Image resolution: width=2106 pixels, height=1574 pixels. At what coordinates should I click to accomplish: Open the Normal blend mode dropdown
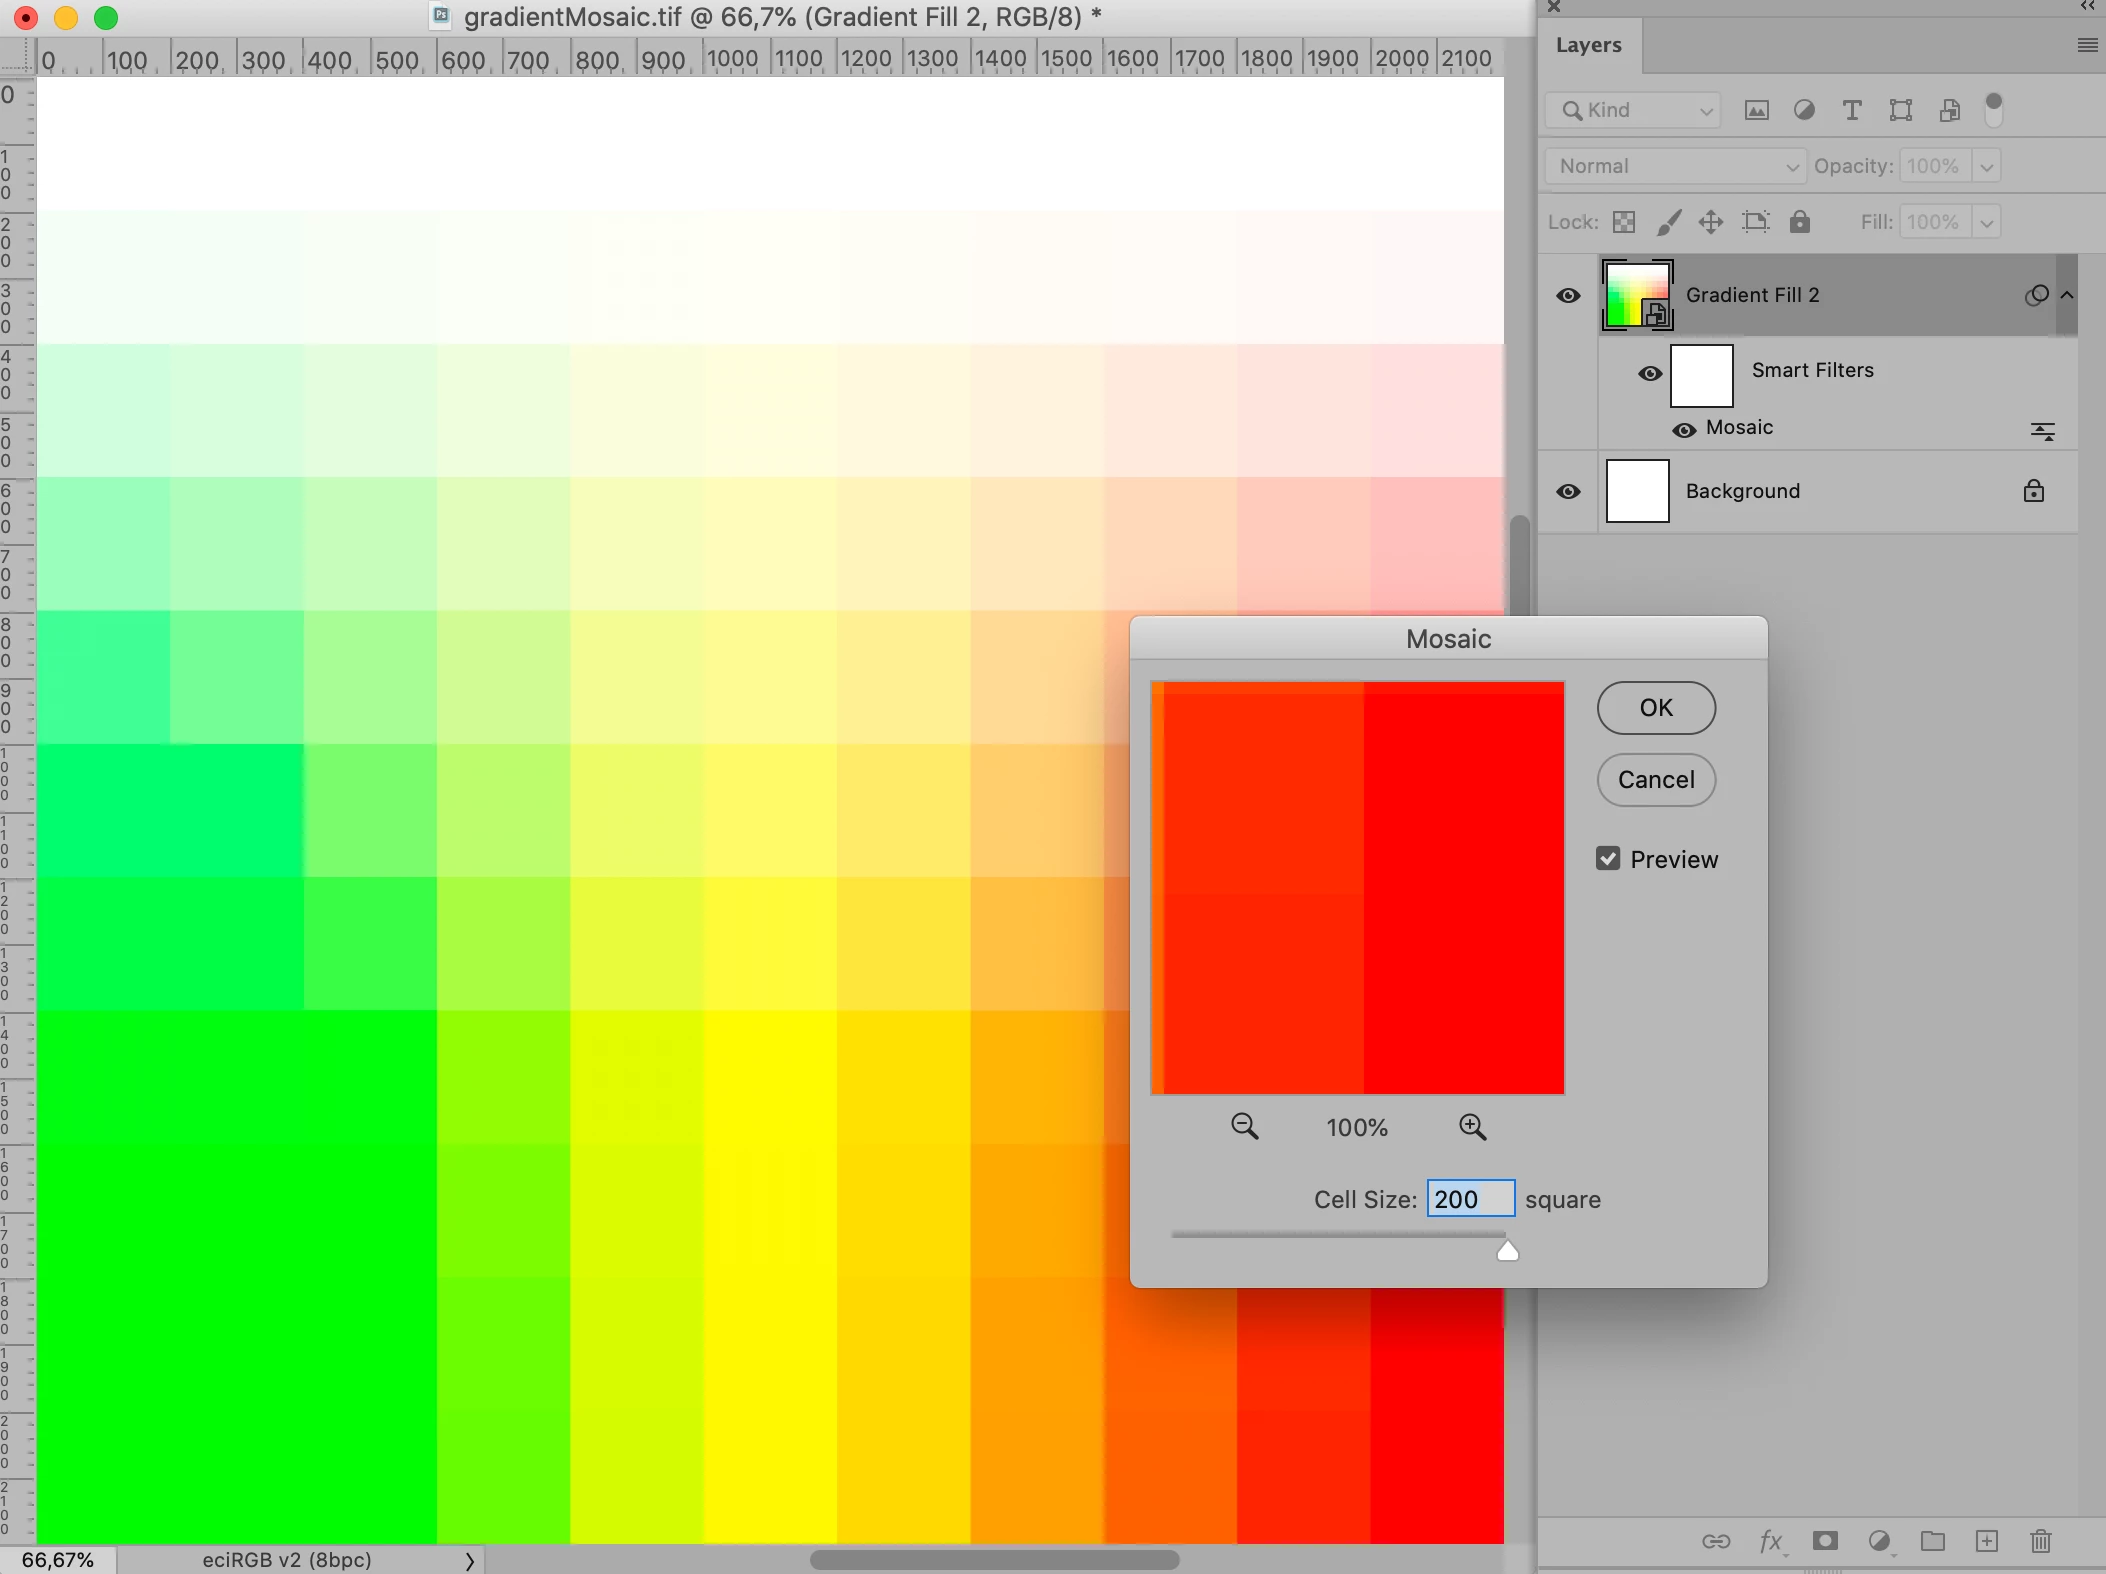coord(1675,166)
